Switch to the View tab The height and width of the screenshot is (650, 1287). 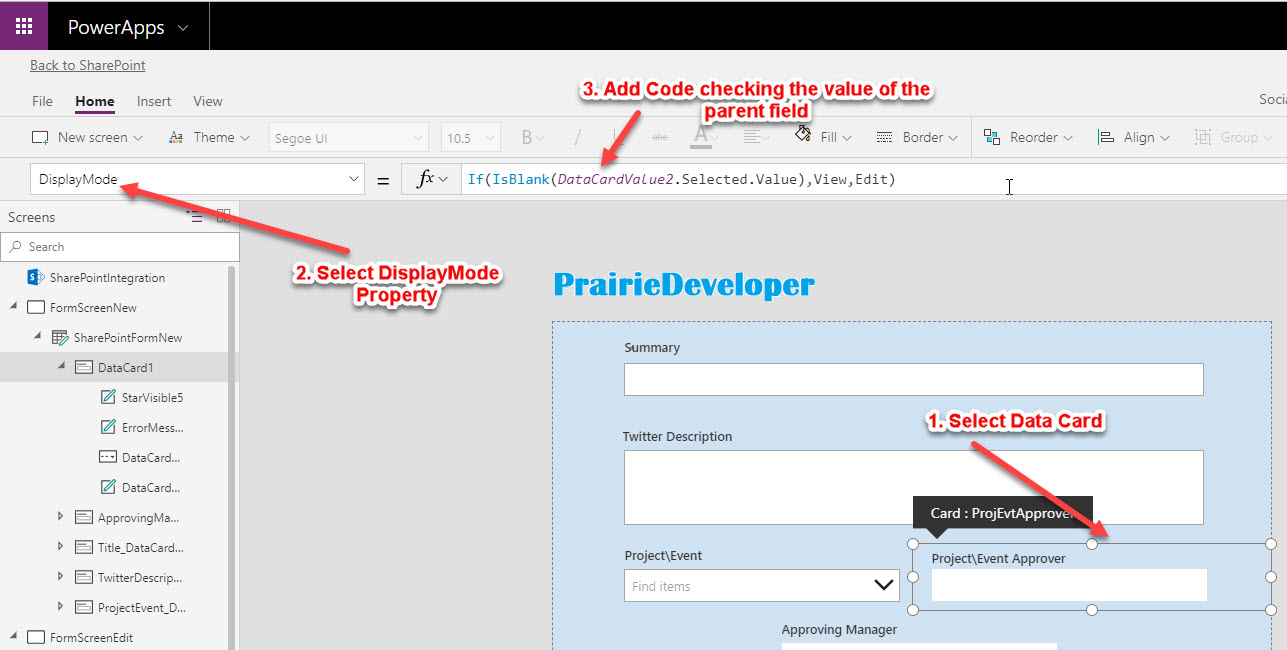[x=208, y=101]
